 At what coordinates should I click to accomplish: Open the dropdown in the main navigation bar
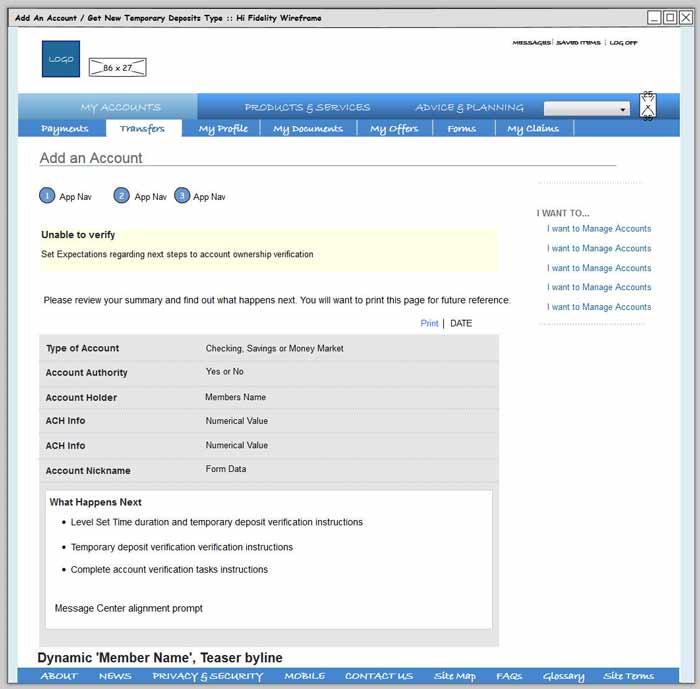coord(586,108)
